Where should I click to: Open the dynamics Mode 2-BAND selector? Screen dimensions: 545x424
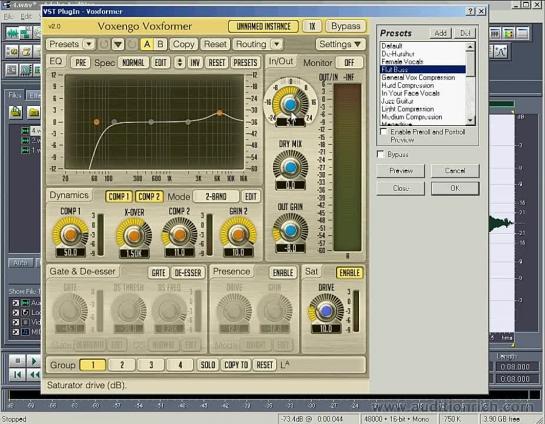tap(216, 197)
